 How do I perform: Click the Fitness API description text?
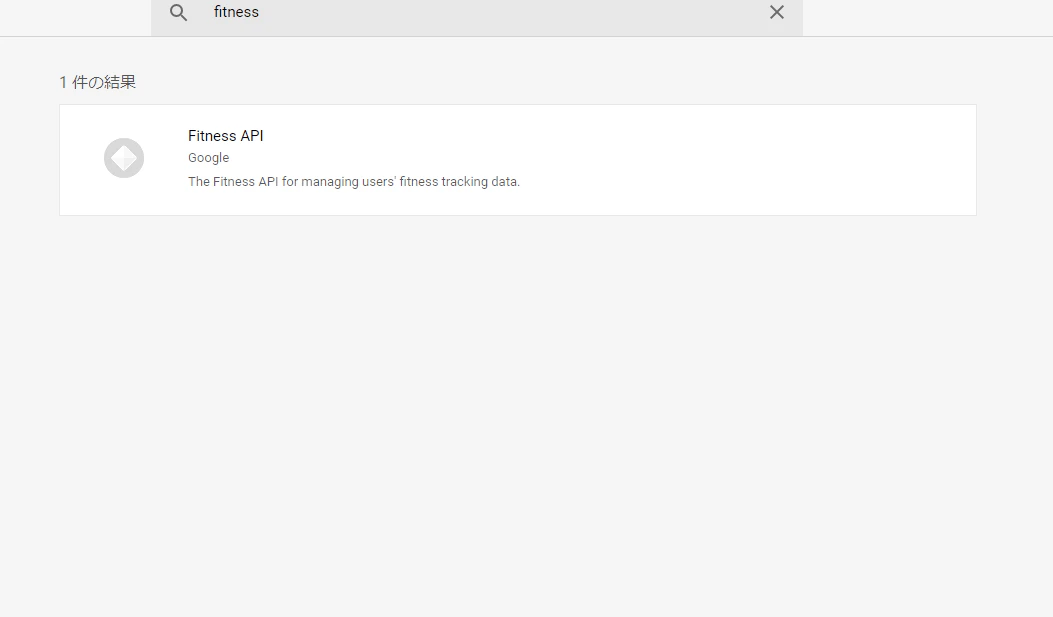tap(354, 181)
